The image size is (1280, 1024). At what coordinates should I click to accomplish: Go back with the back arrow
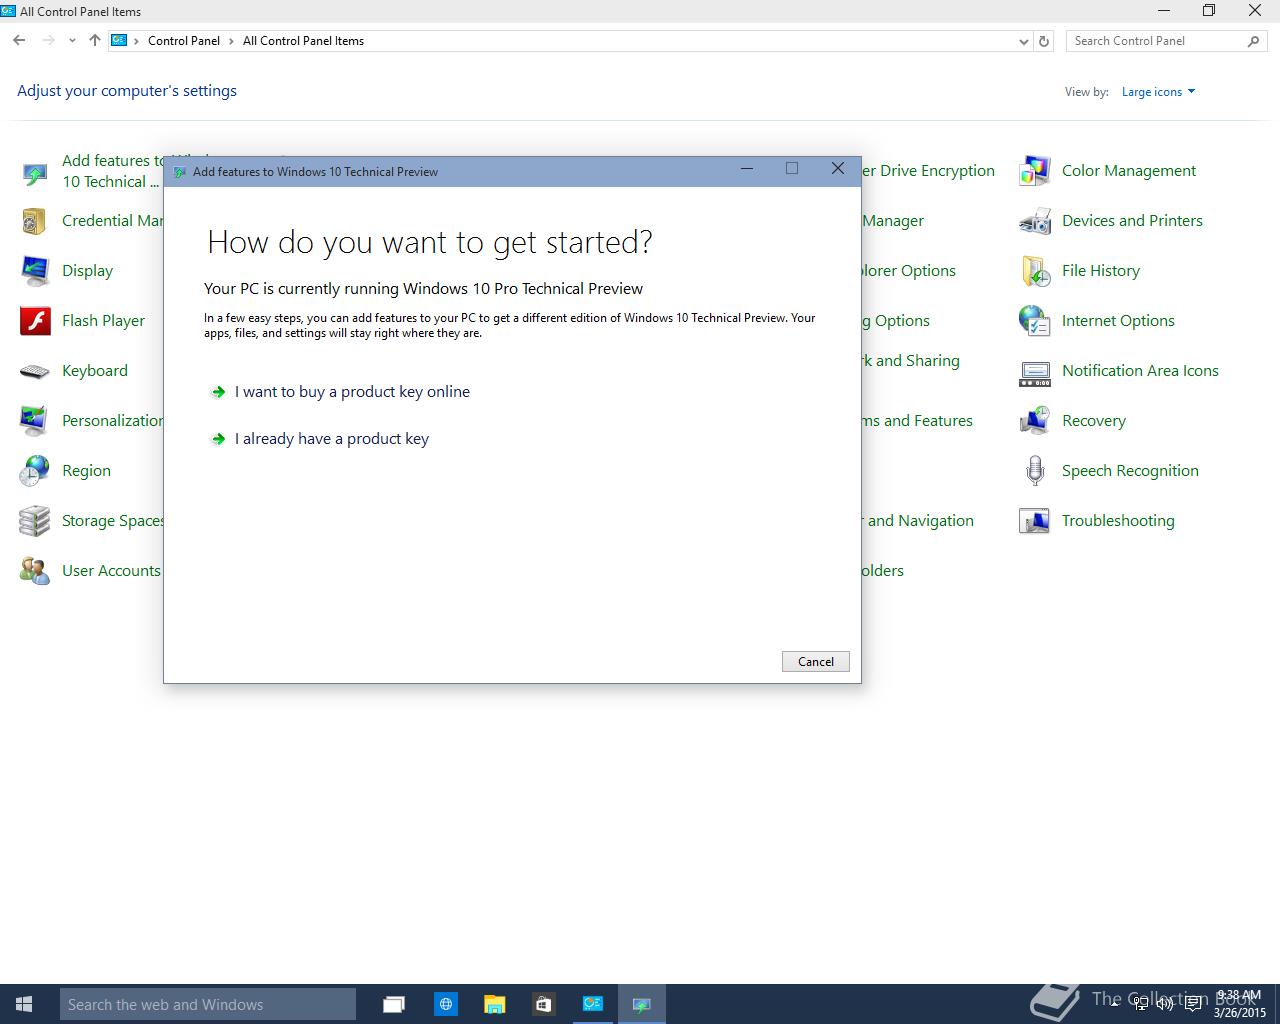19,41
